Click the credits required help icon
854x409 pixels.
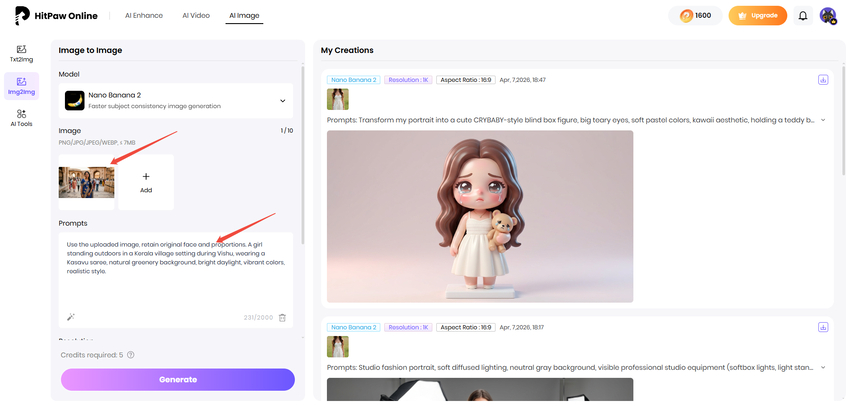(x=131, y=354)
